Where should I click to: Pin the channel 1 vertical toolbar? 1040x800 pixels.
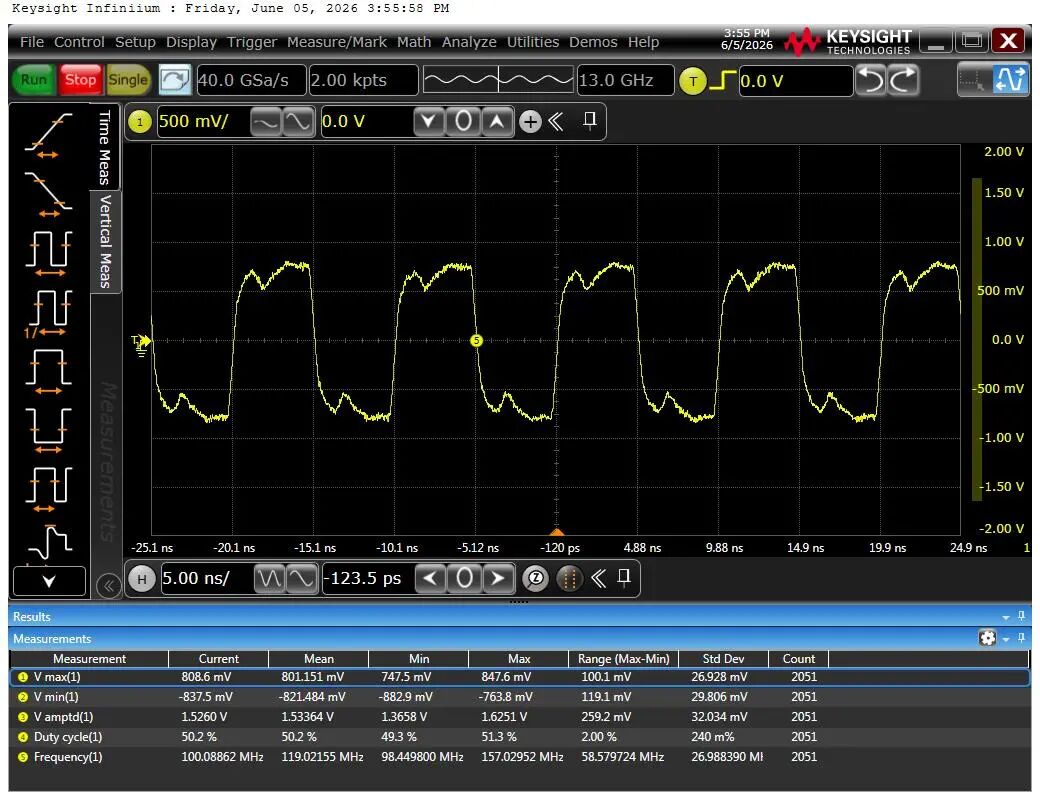tap(590, 120)
